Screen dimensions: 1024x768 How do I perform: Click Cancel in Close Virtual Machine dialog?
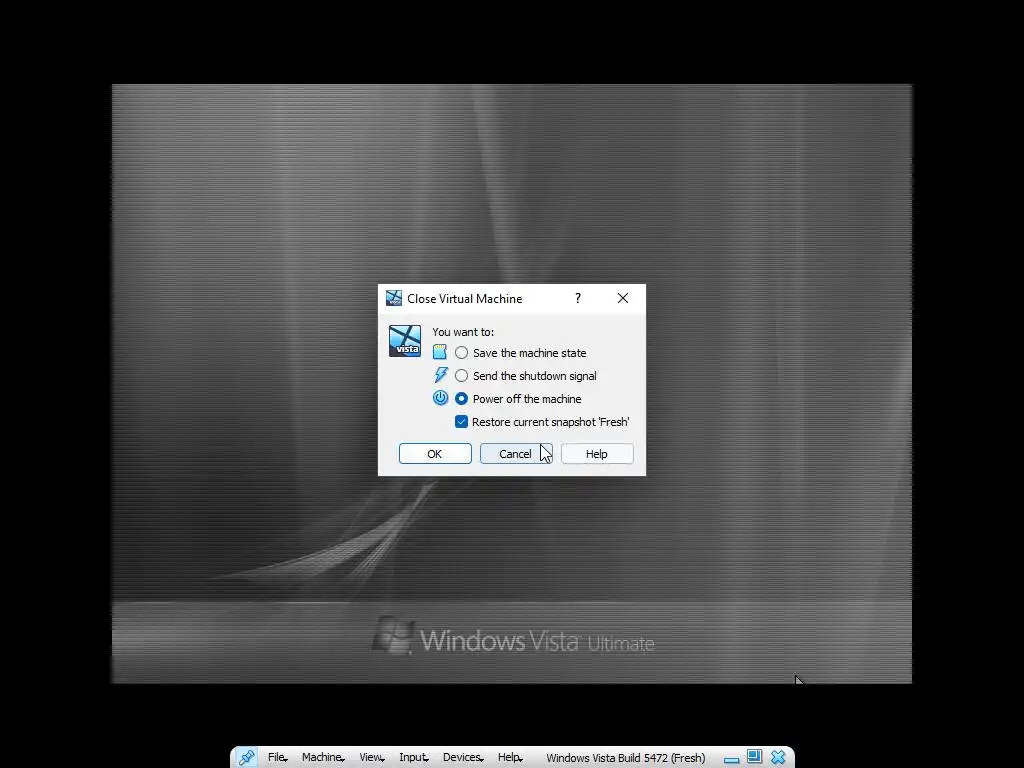(x=516, y=454)
